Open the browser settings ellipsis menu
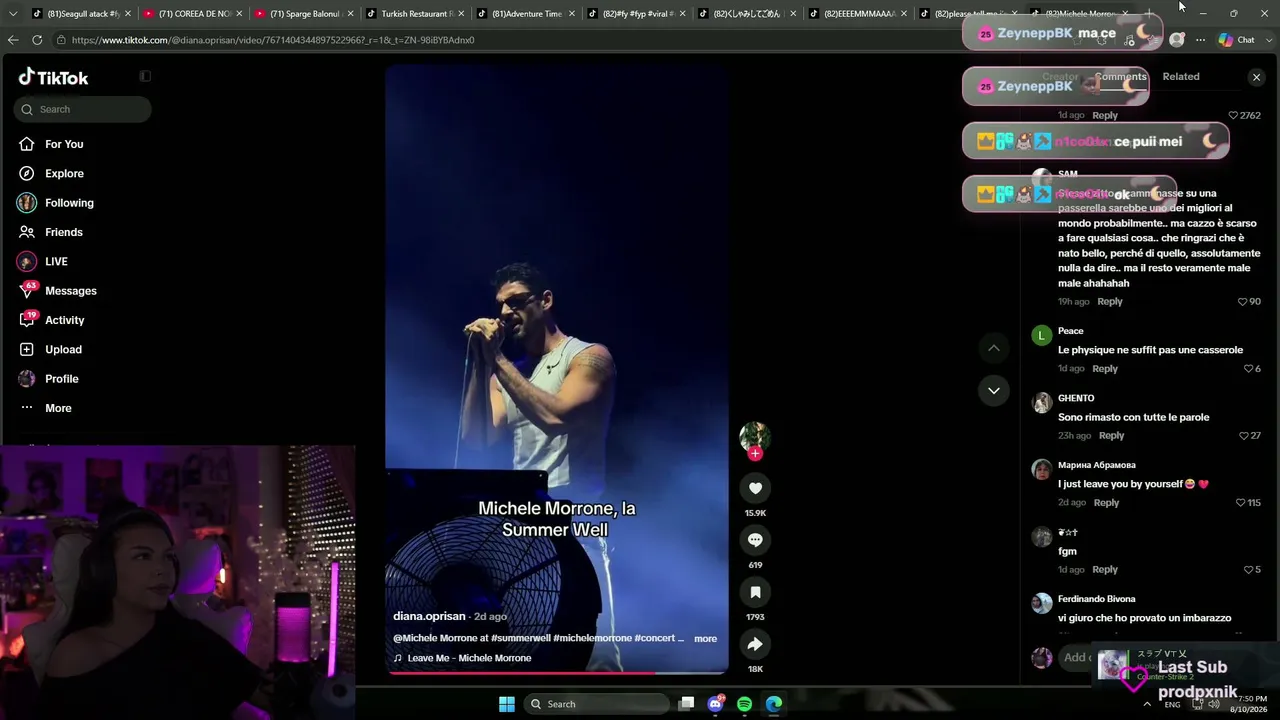Screen dimensions: 1280x720 1200,40
